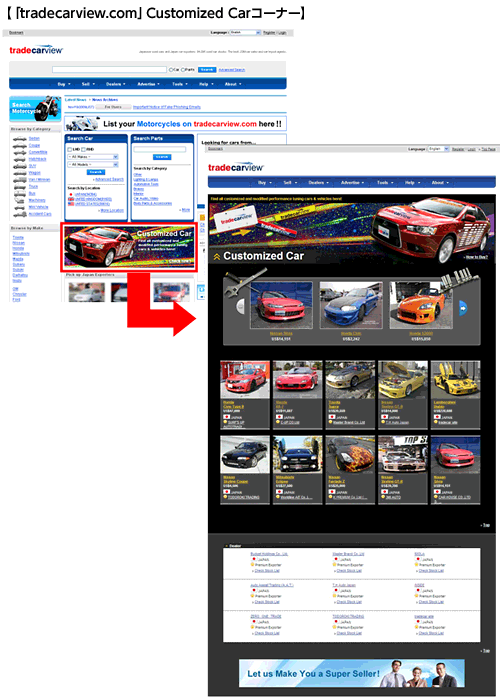Click the grey previous arrow in car carousel
Image resolution: width=500 pixels, height=700 pixels.
tap(241, 306)
